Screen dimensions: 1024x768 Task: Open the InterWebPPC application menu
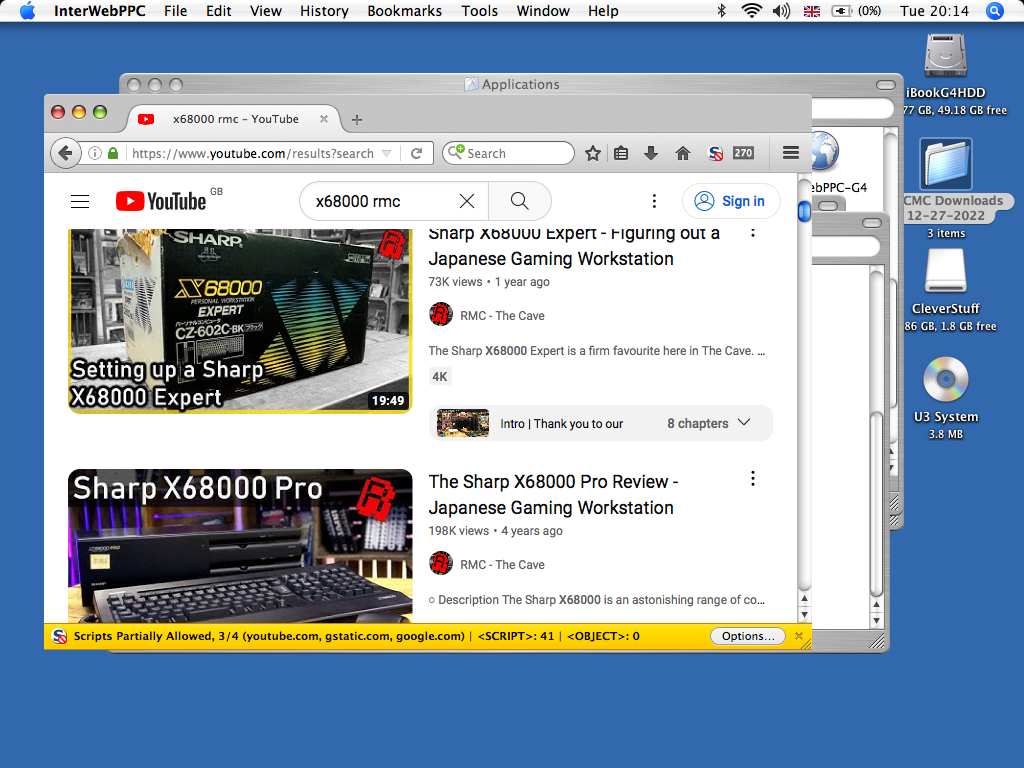pos(99,11)
